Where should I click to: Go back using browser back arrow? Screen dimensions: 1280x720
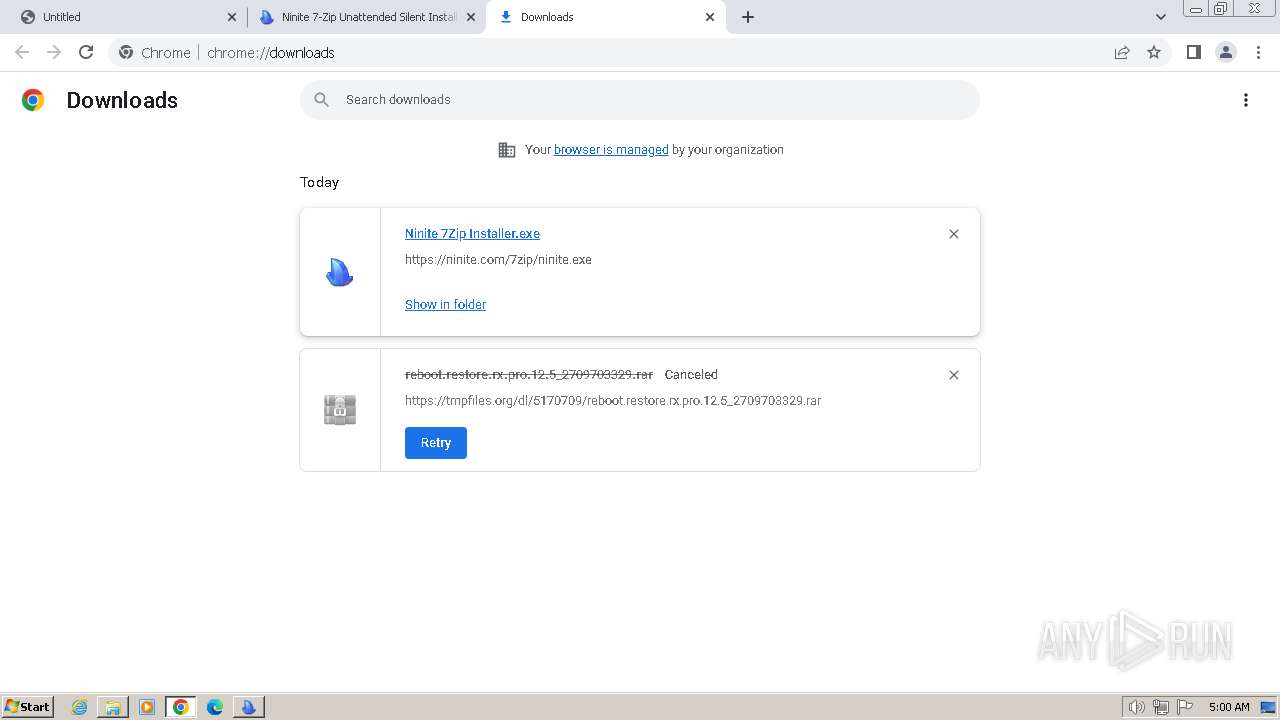(x=22, y=52)
